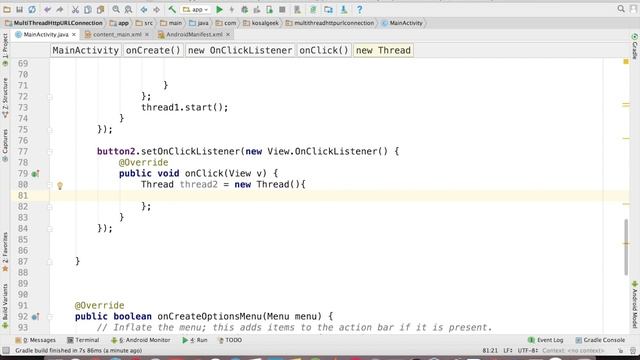
Task: Click the lightbulb intention icon on line 80
Action: click(x=60, y=186)
